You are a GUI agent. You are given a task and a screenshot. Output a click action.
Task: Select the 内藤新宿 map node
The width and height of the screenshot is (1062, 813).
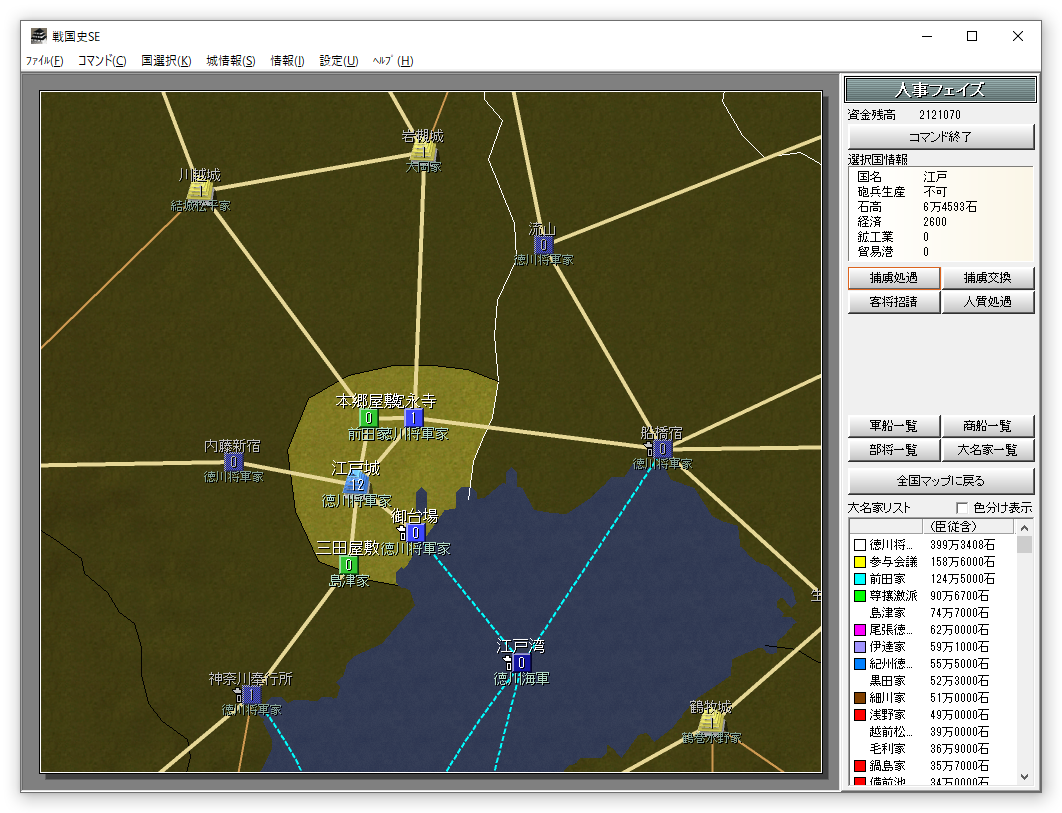click(233, 461)
